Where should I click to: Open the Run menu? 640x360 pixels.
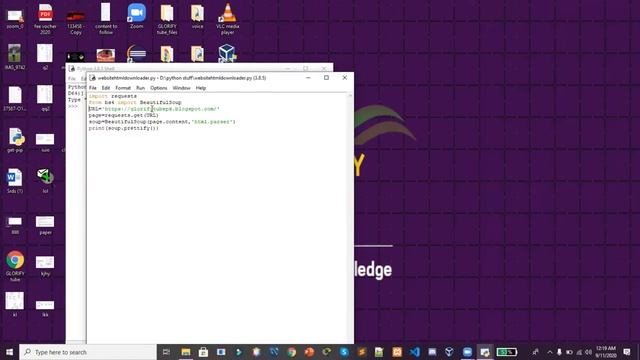coord(140,88)
